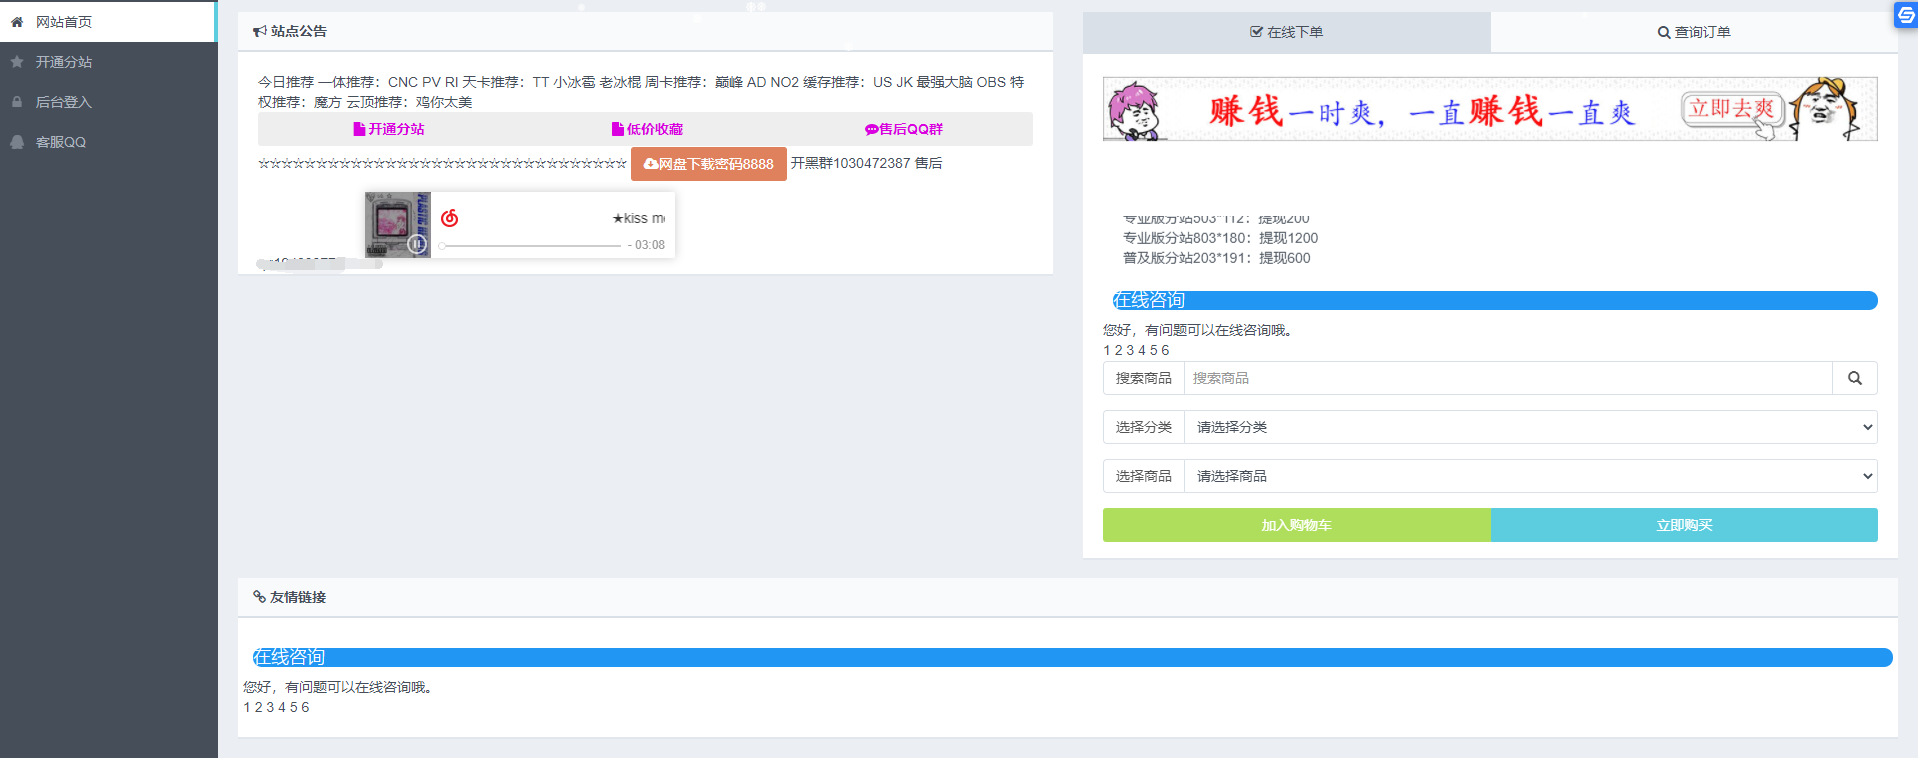The image size is (1918, 758).
Task: Click the text 普及版分站203*191: 提现600
Action: tap(1216, 258)
